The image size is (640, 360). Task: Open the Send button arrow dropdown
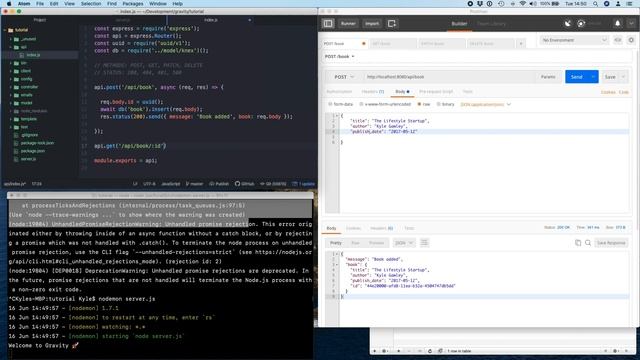[593, 77]
